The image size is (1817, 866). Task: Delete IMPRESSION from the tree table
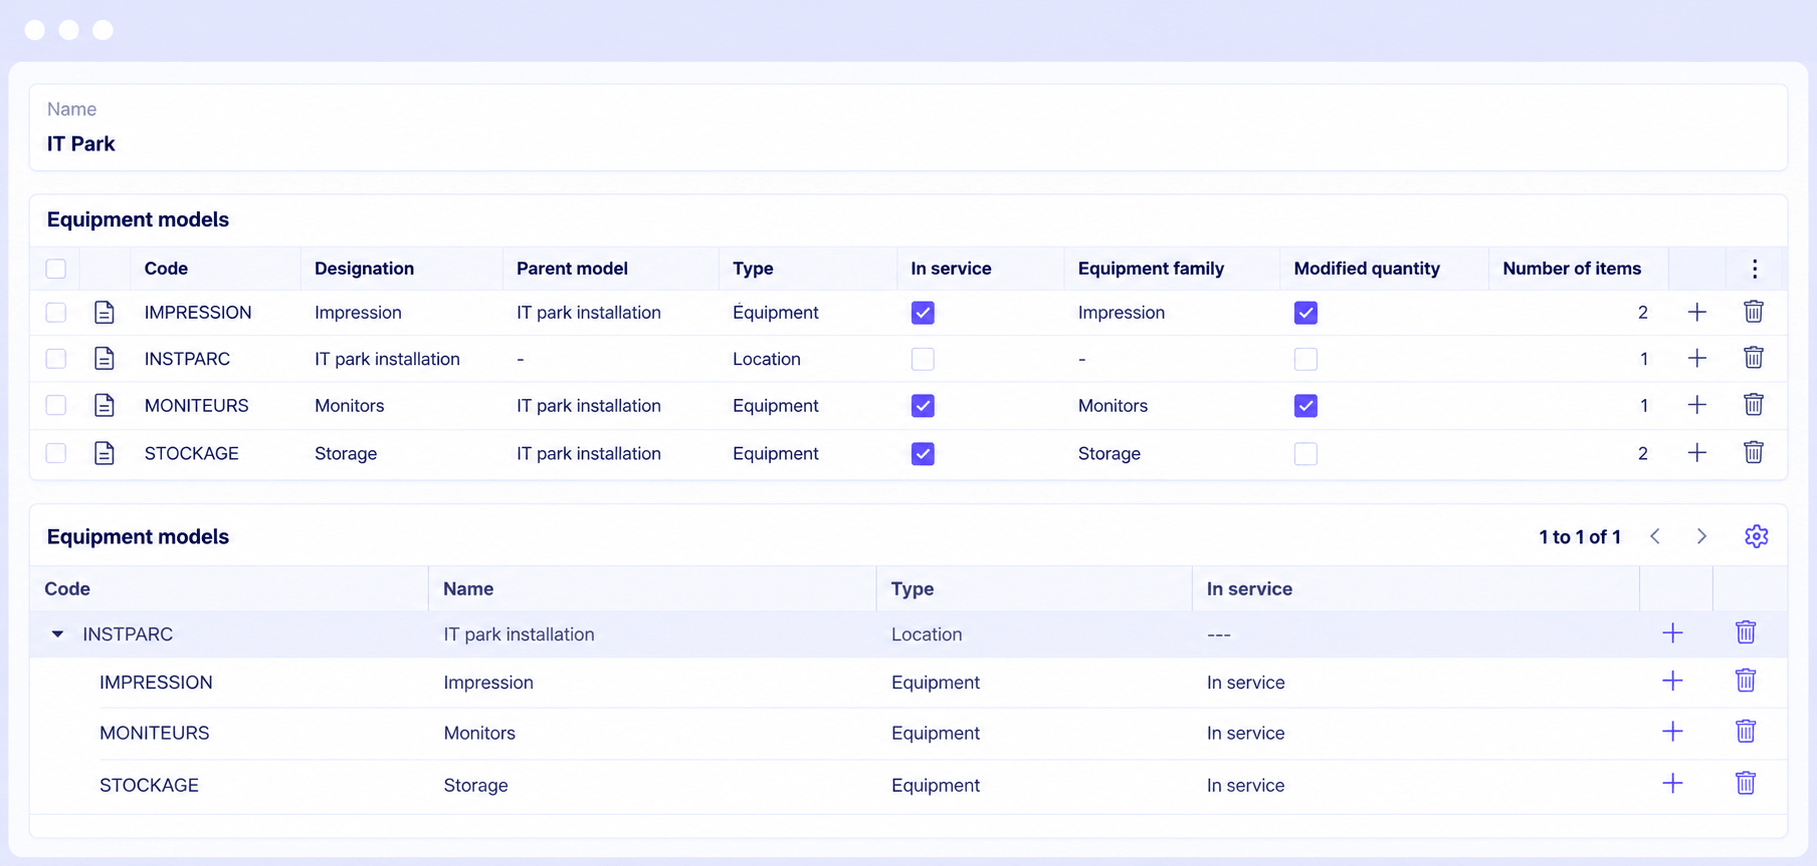pos(1745,680)
